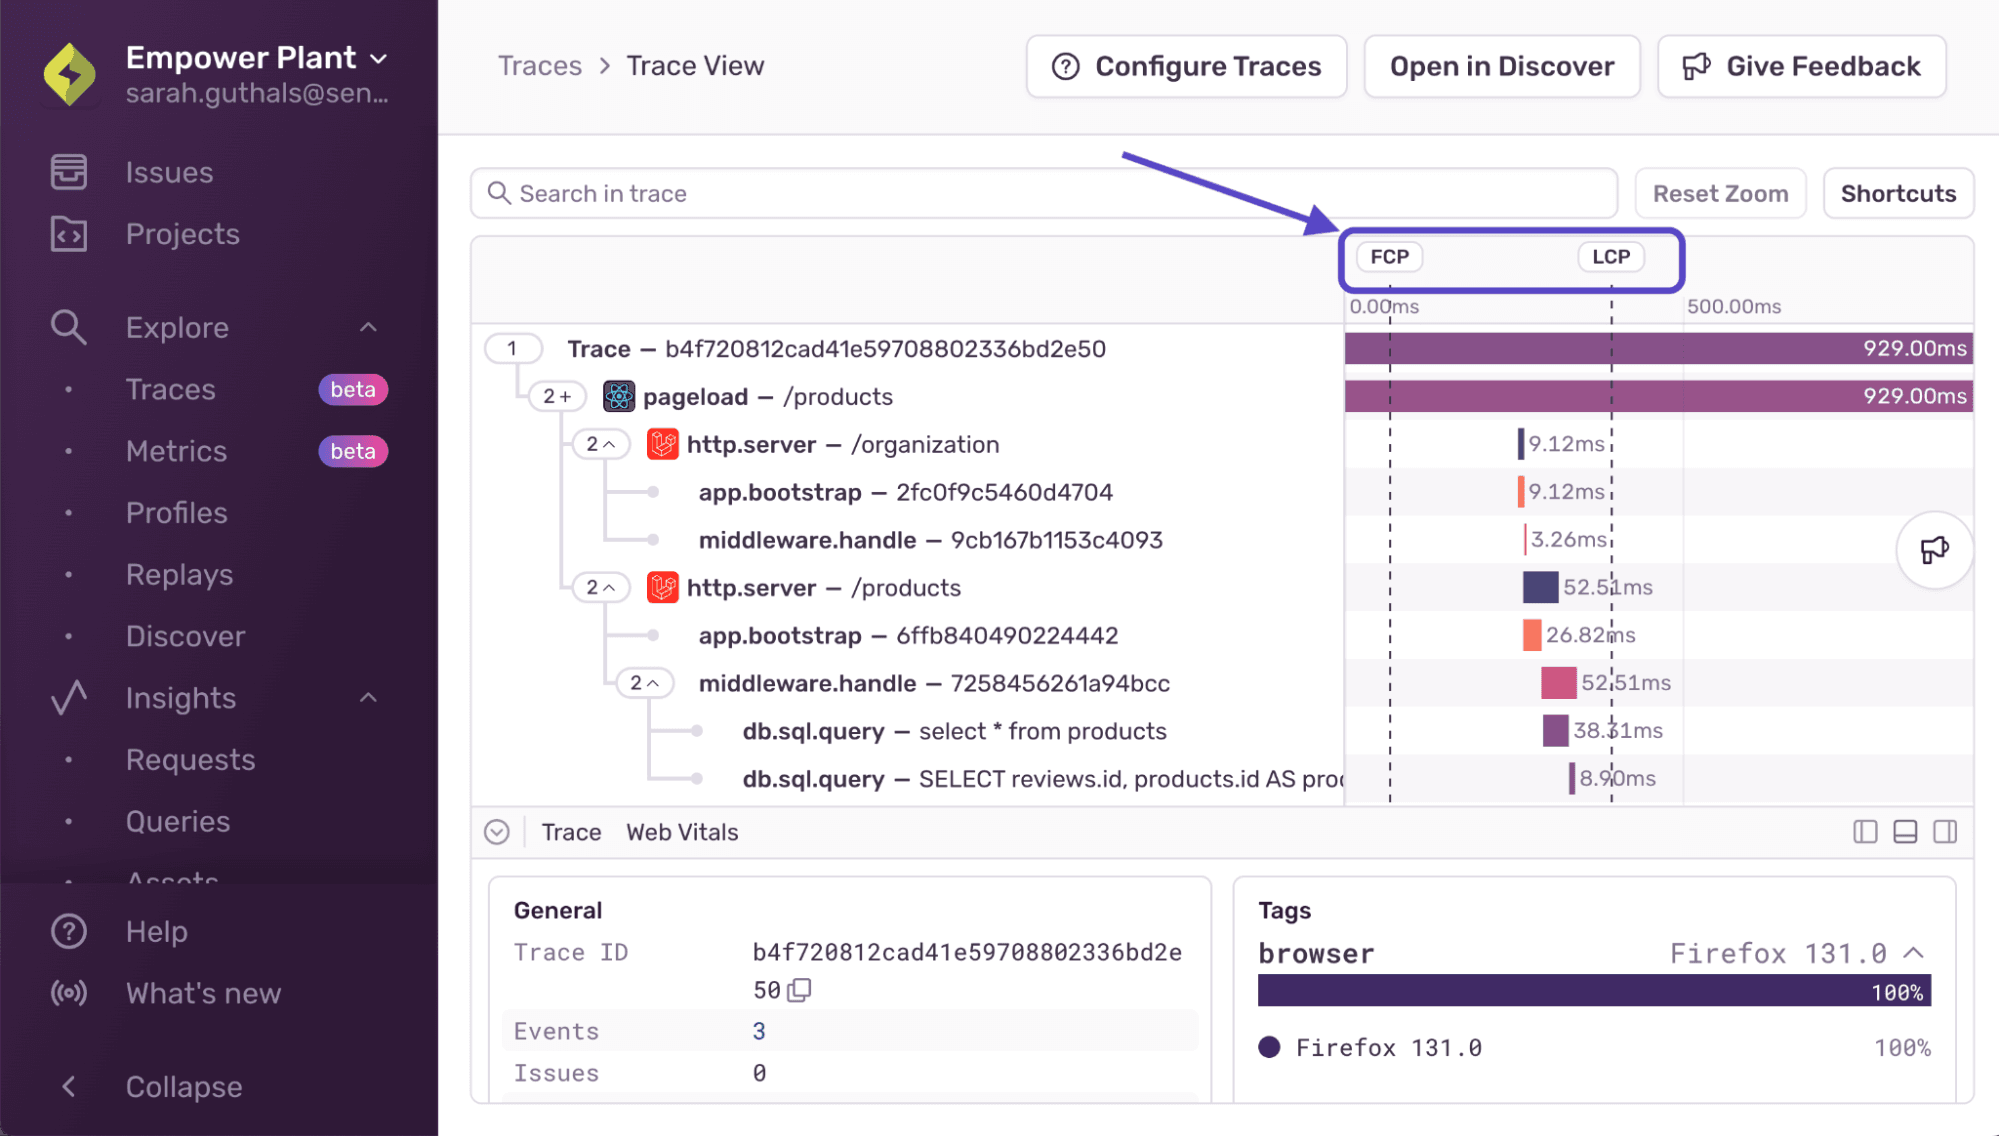Open the Issues sidebar icon
Viewport: 1999px width, 1137px height.
69,172
